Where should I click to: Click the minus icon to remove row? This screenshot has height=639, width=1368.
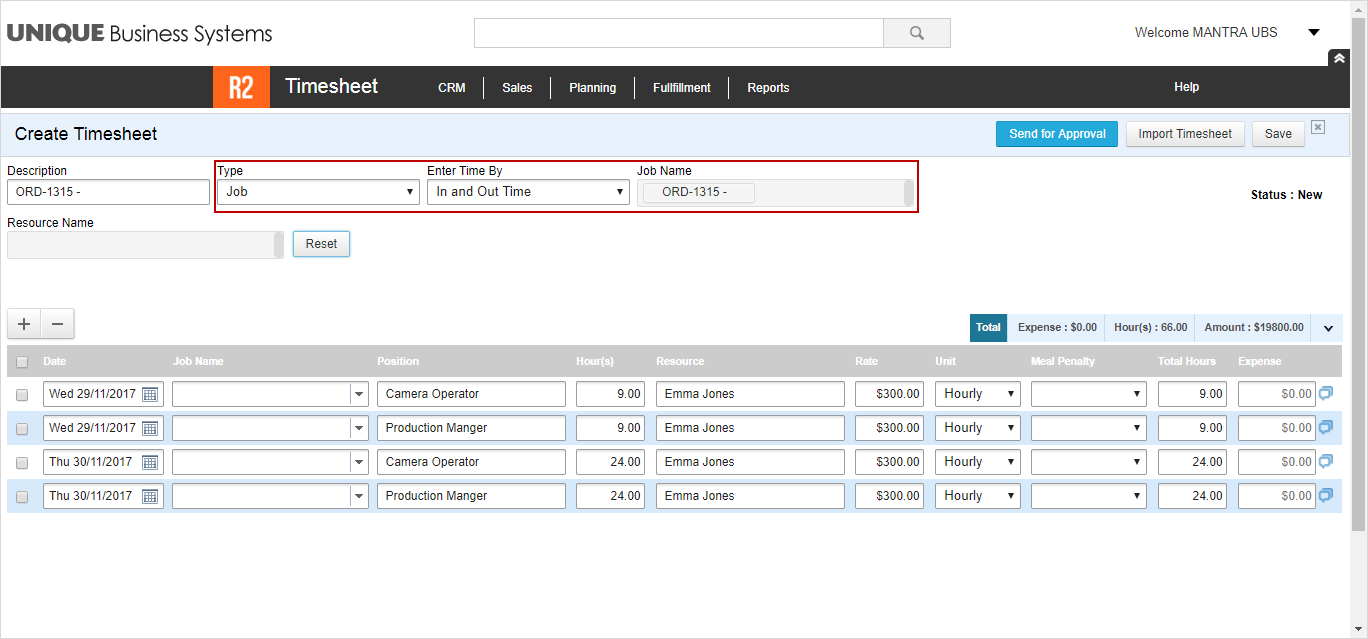pos(57,324)
